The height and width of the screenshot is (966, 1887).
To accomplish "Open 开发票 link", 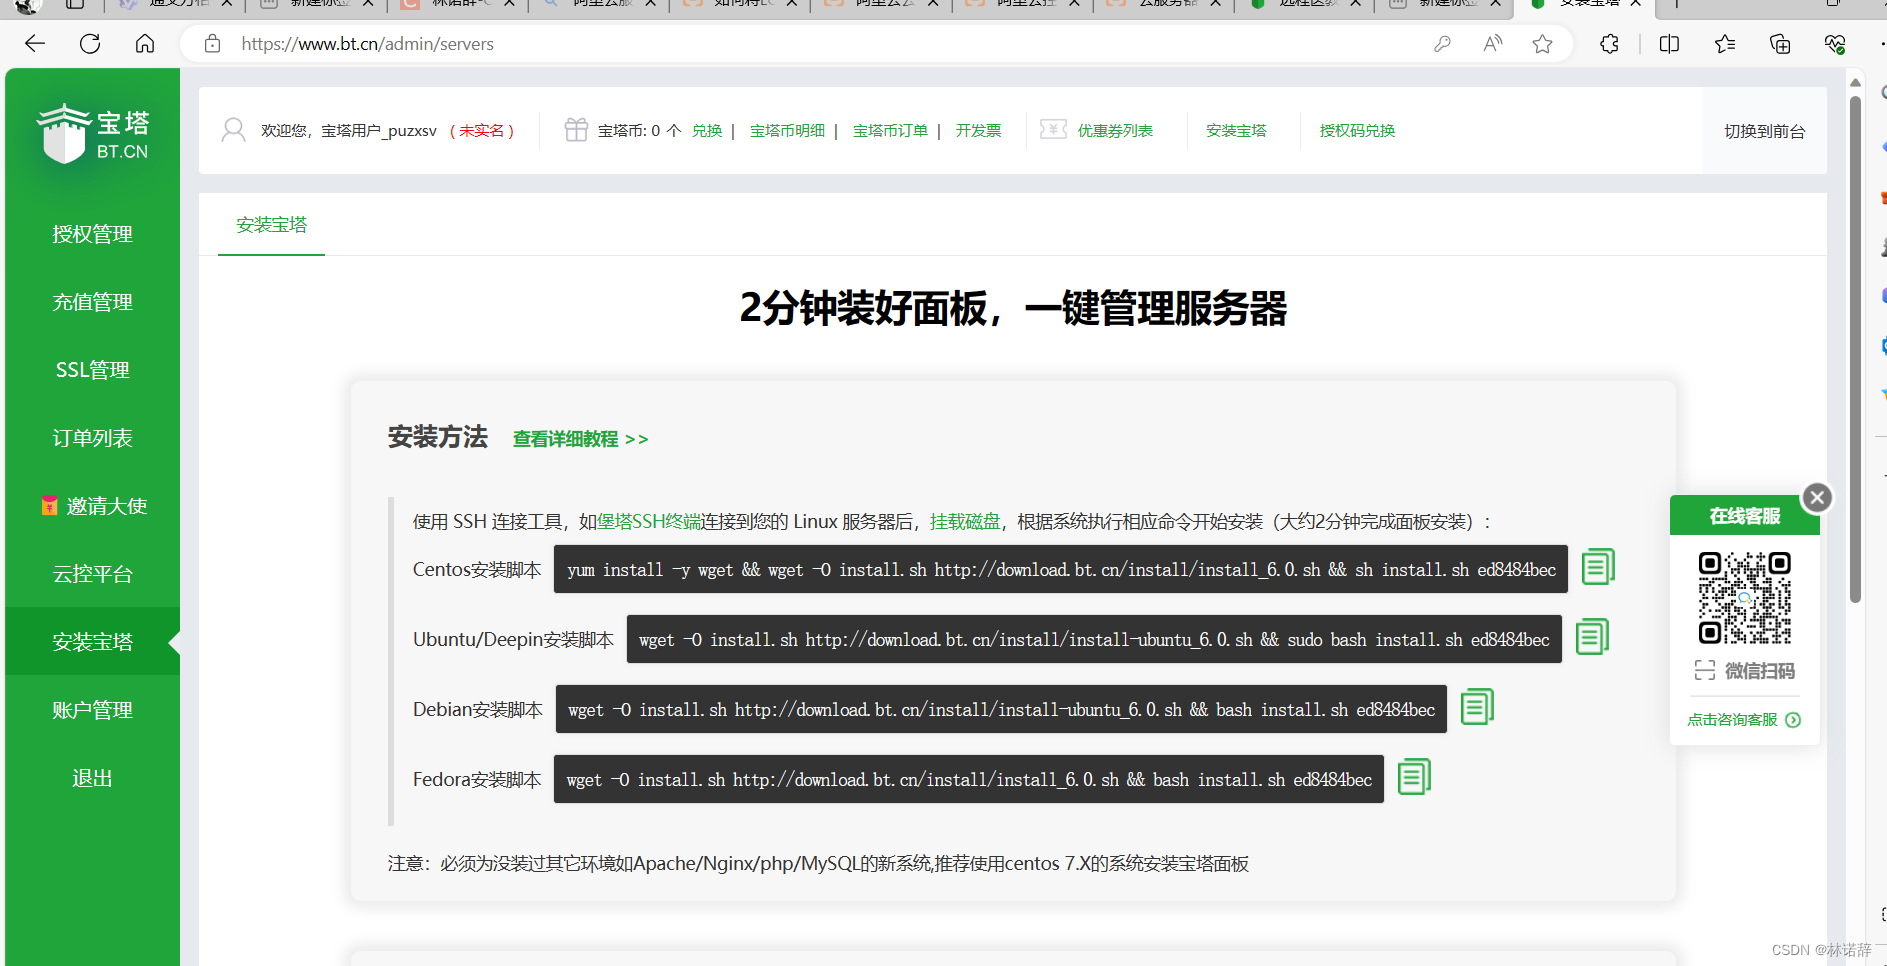I will (x=978, y=131).
